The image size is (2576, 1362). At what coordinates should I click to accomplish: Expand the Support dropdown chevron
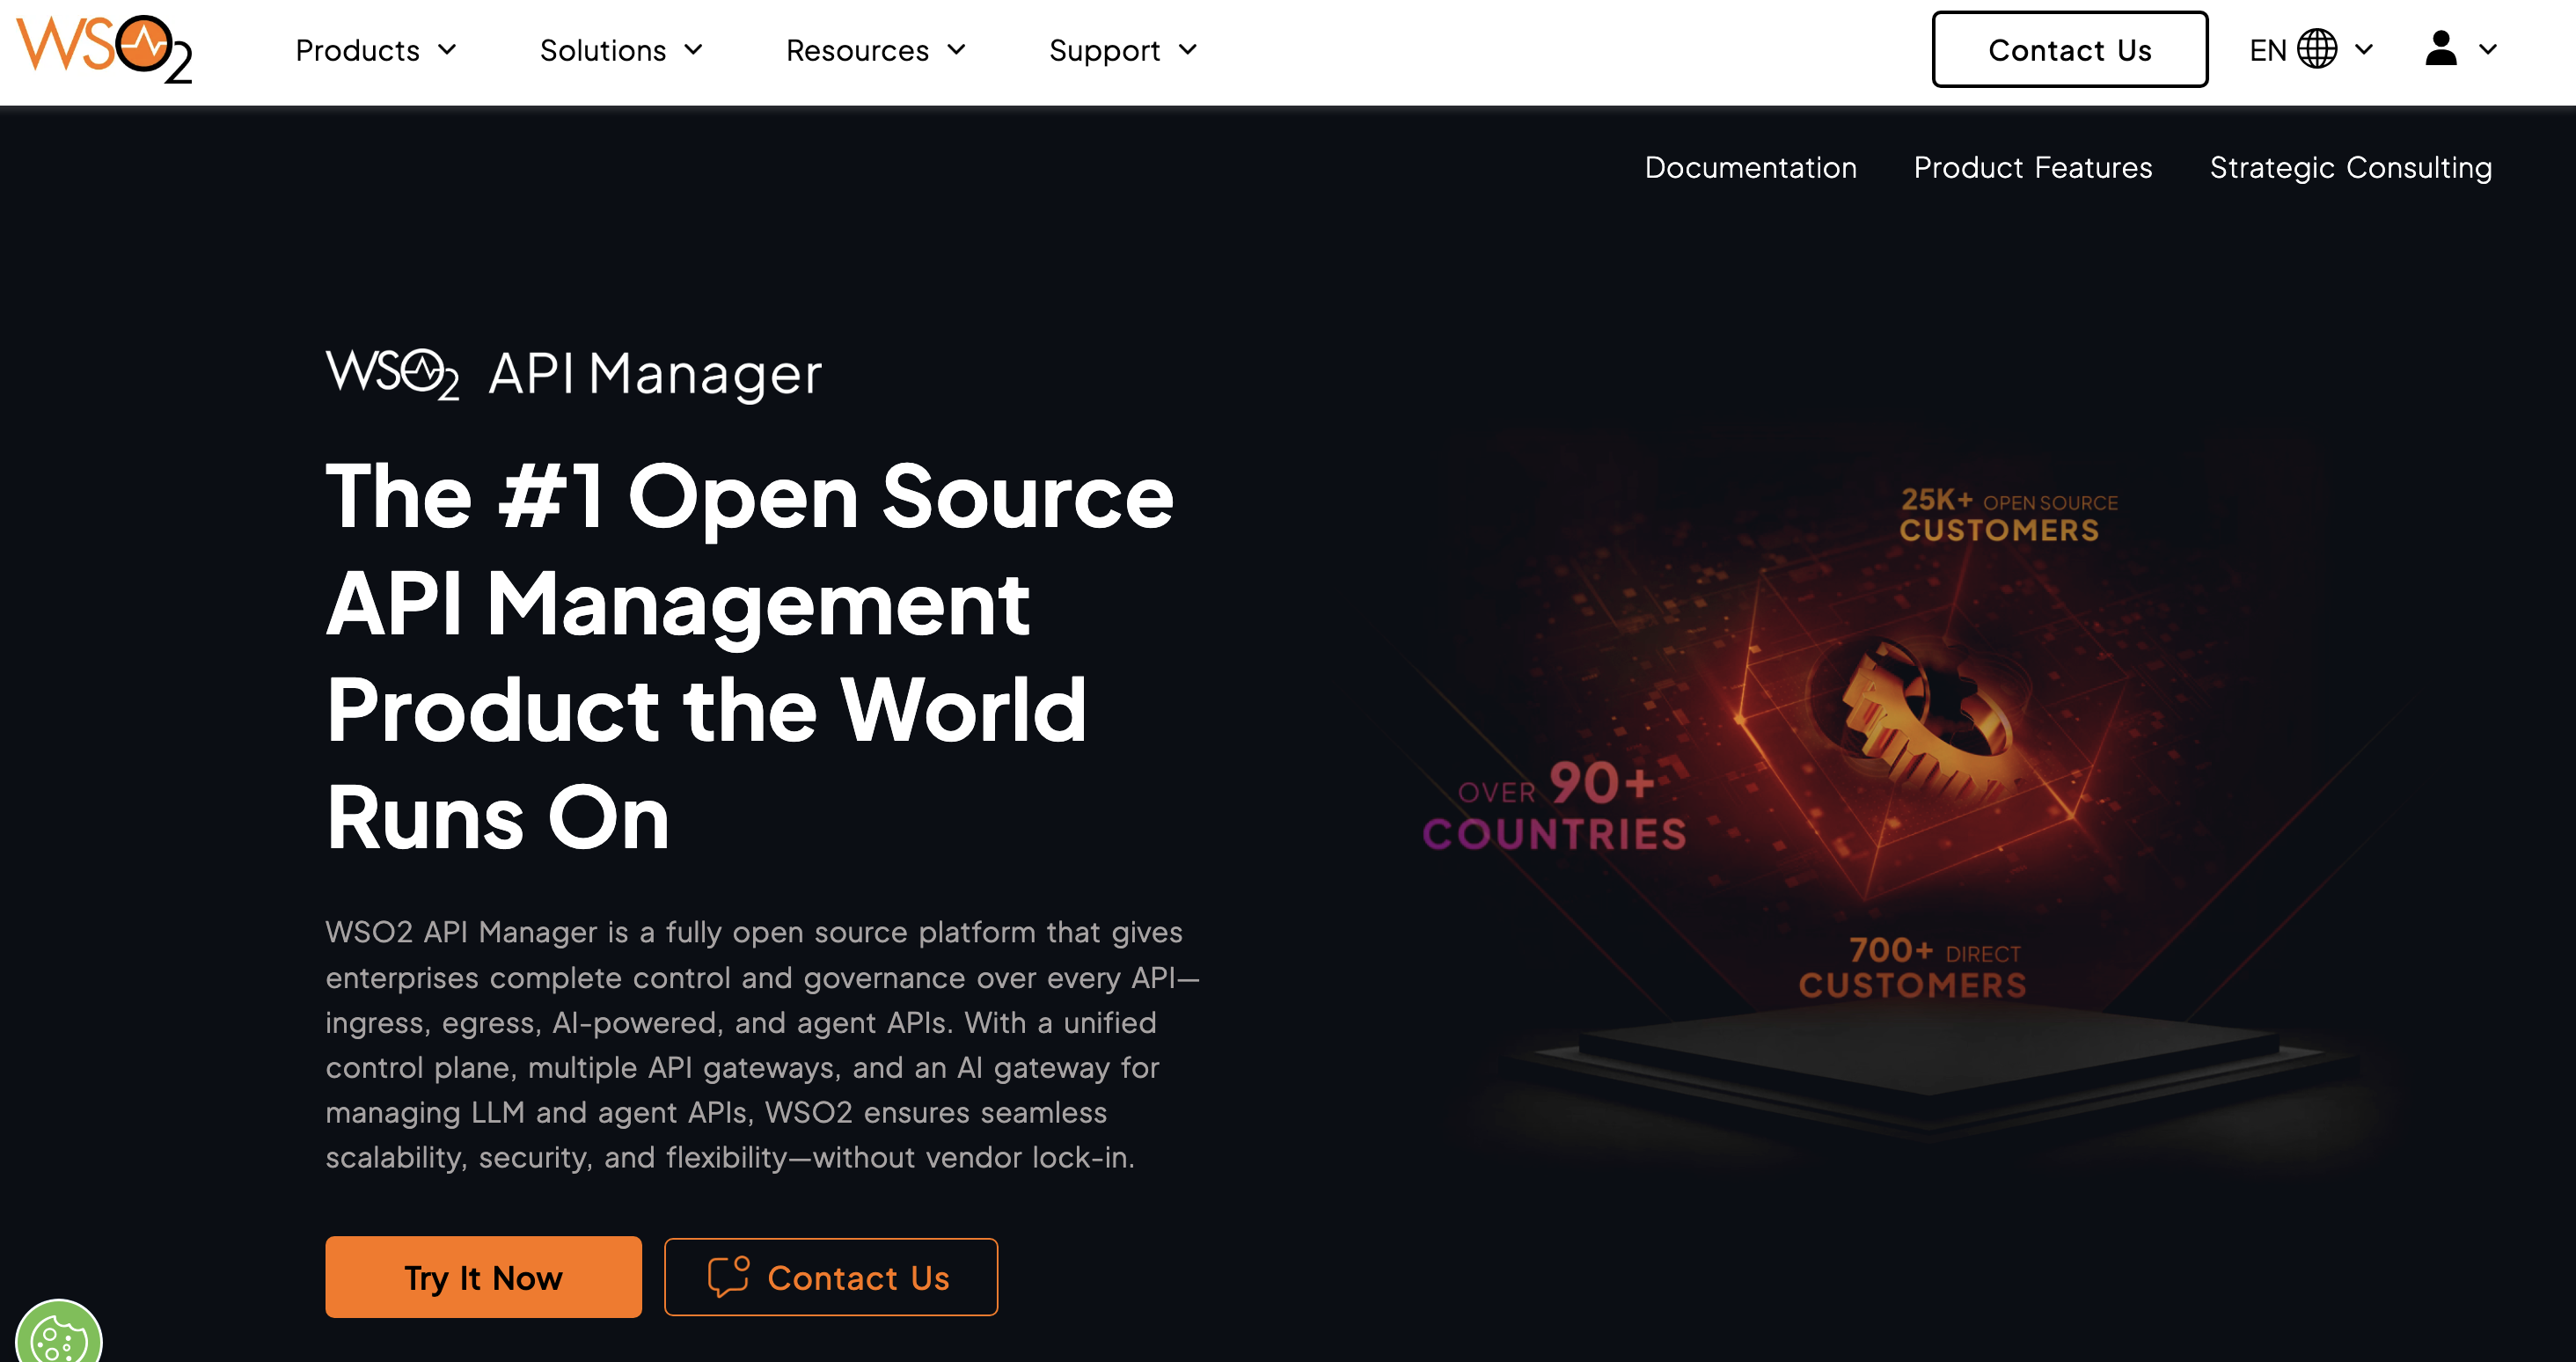[1187, 50]
